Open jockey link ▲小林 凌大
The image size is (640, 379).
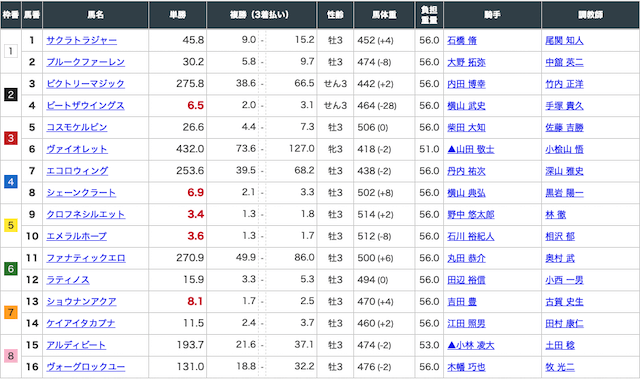pyautogui.click(x=471, y=346)
